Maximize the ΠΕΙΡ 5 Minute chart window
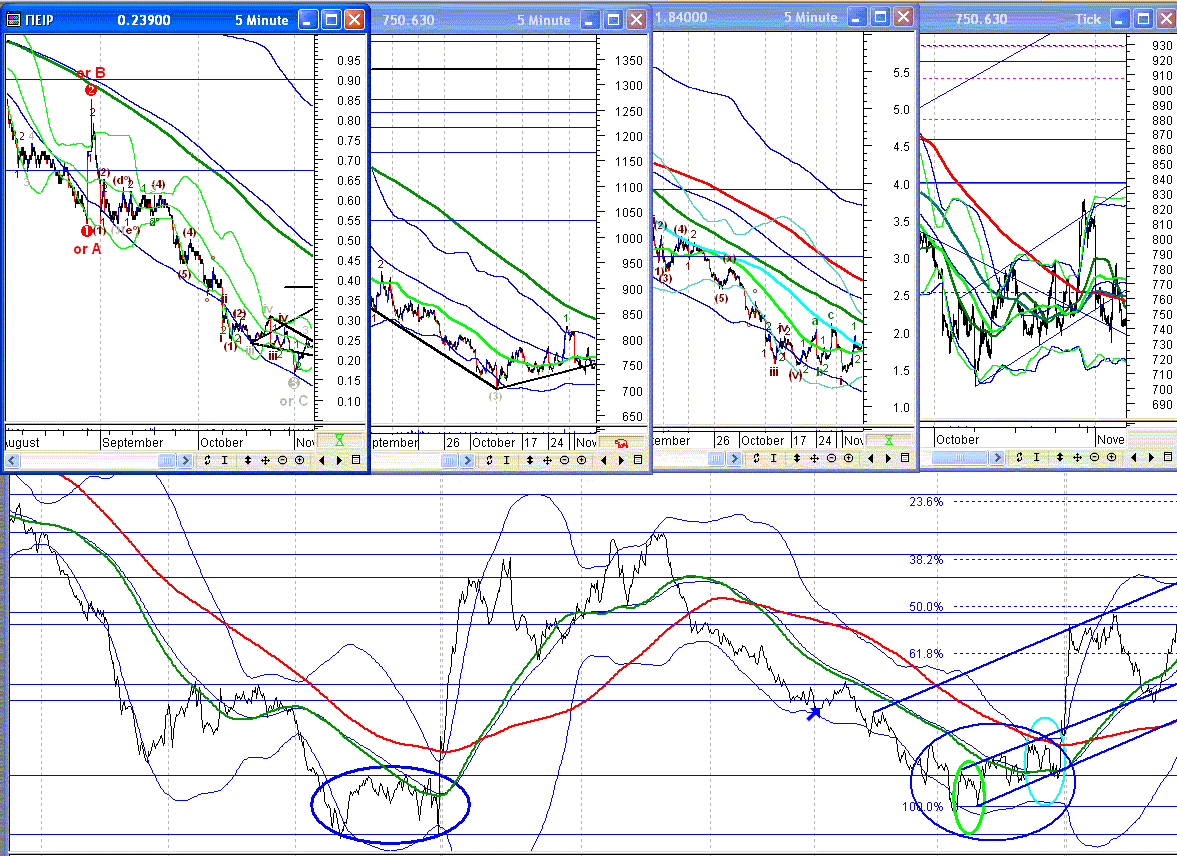Image resolution: width=1177 pixels, height=856 pixels. click(331, 20)
